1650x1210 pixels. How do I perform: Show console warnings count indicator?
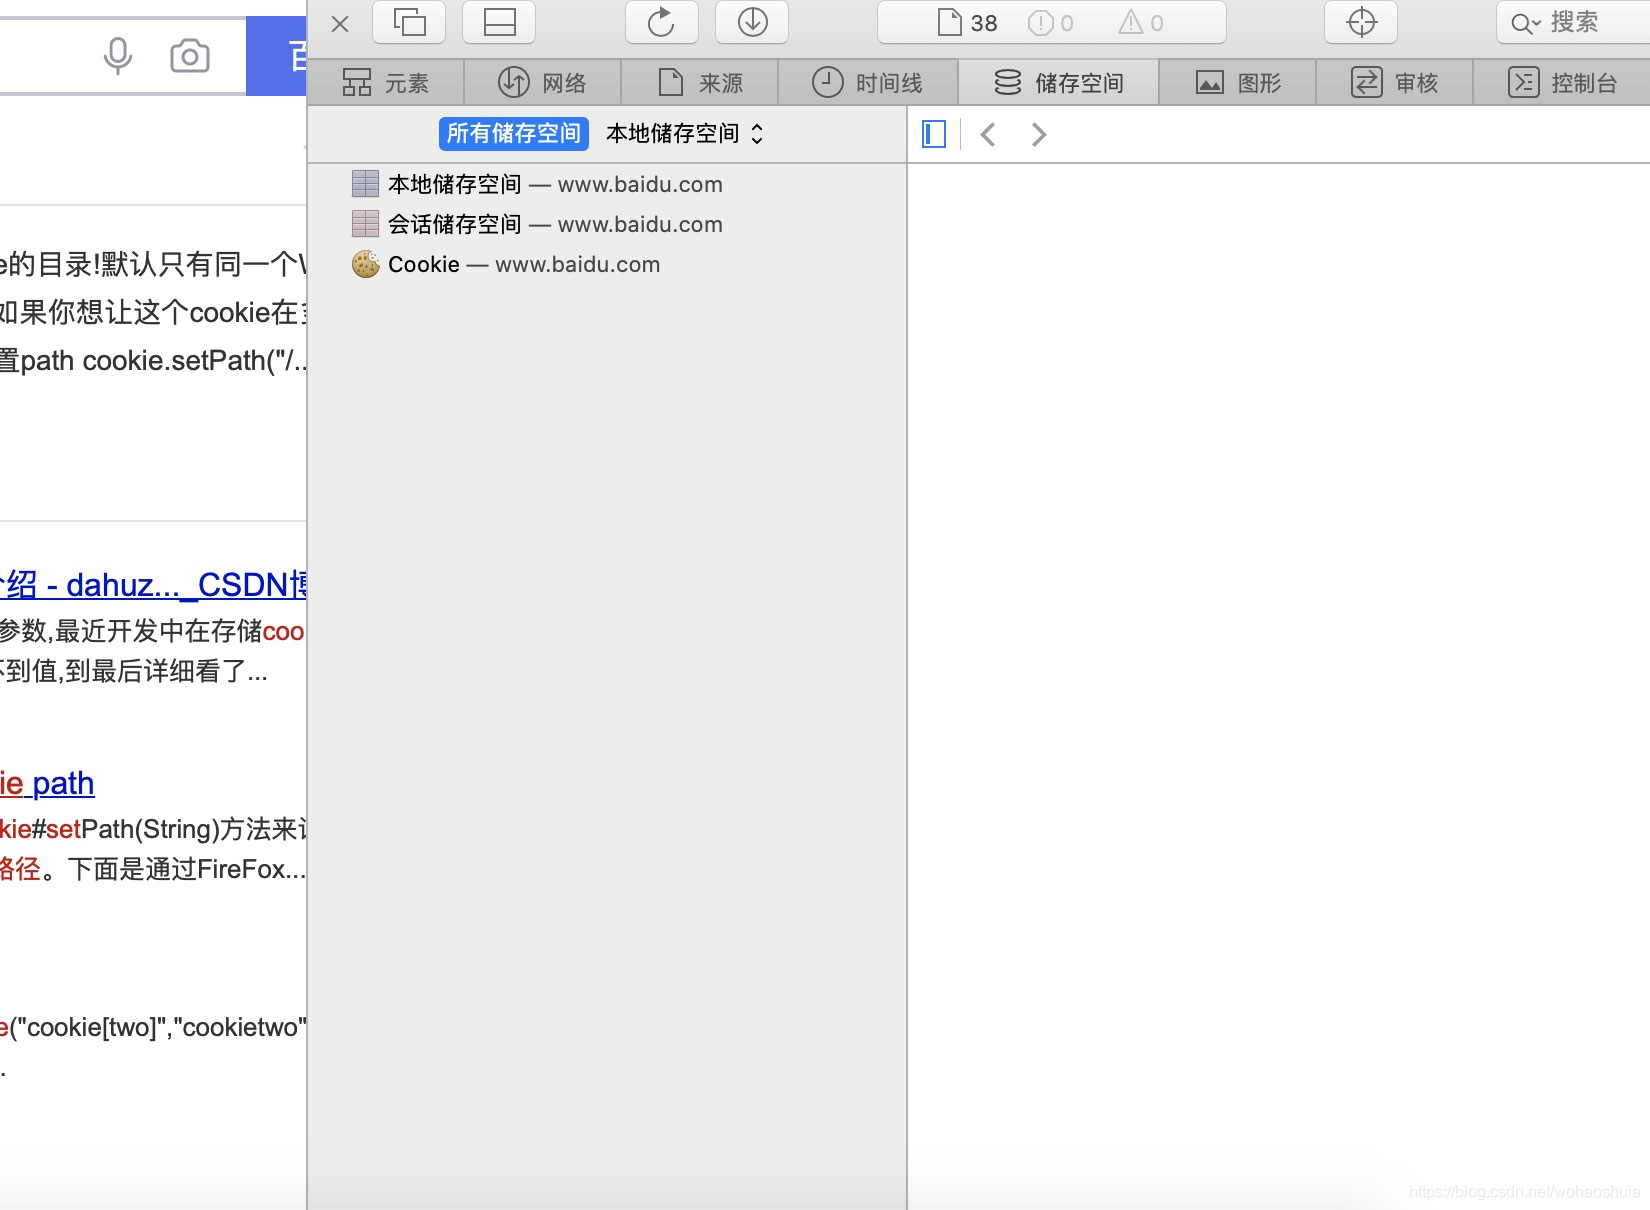pos(1141,23)
